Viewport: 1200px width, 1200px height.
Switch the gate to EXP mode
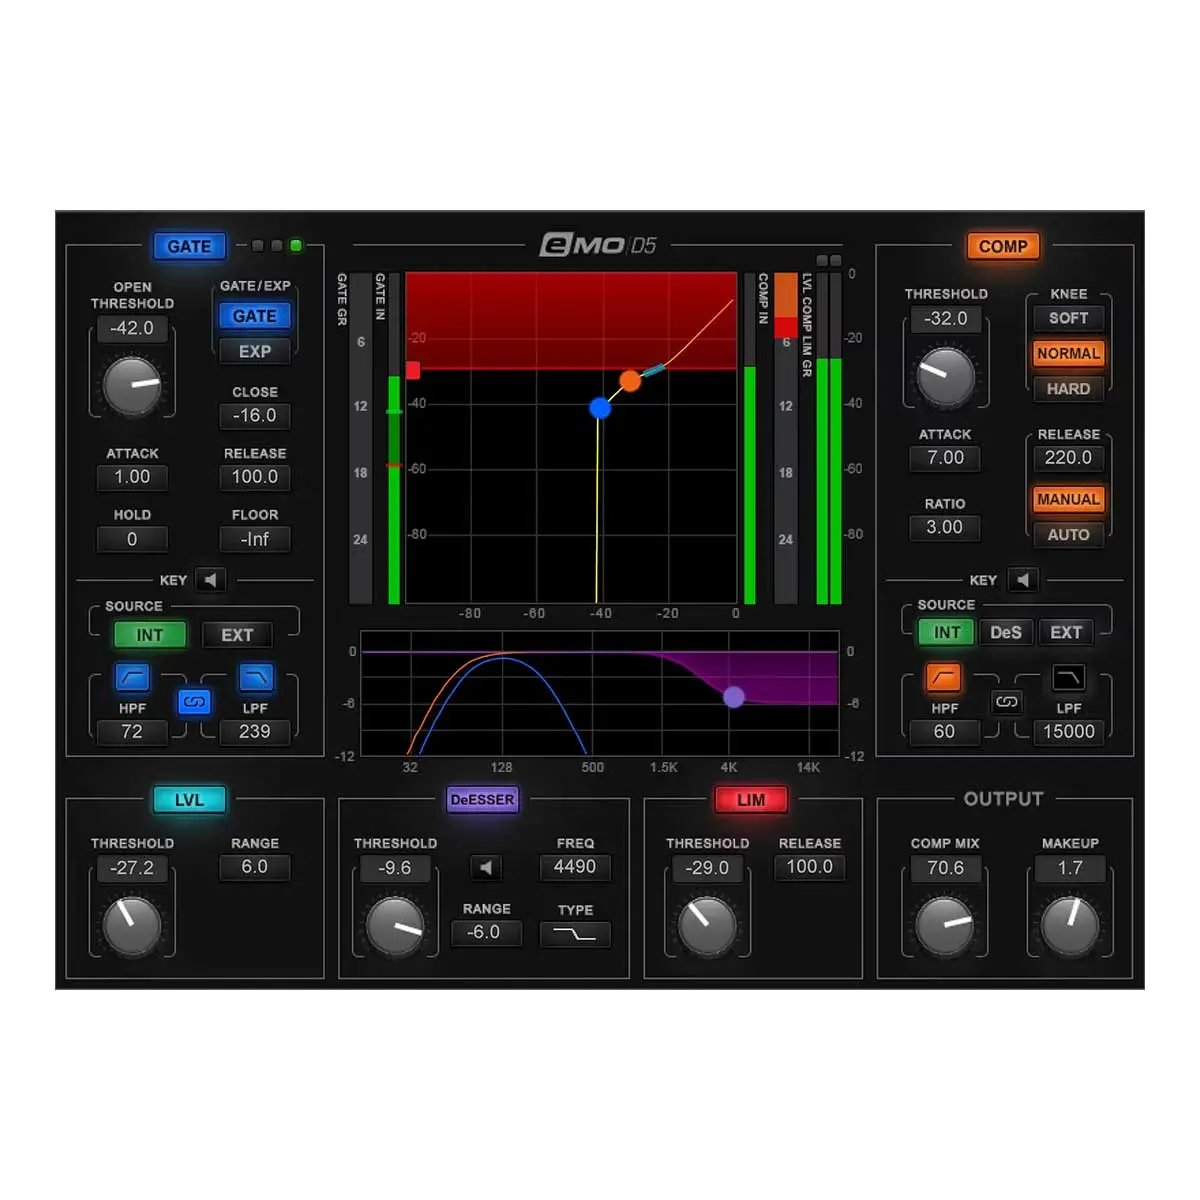[254, 351]
